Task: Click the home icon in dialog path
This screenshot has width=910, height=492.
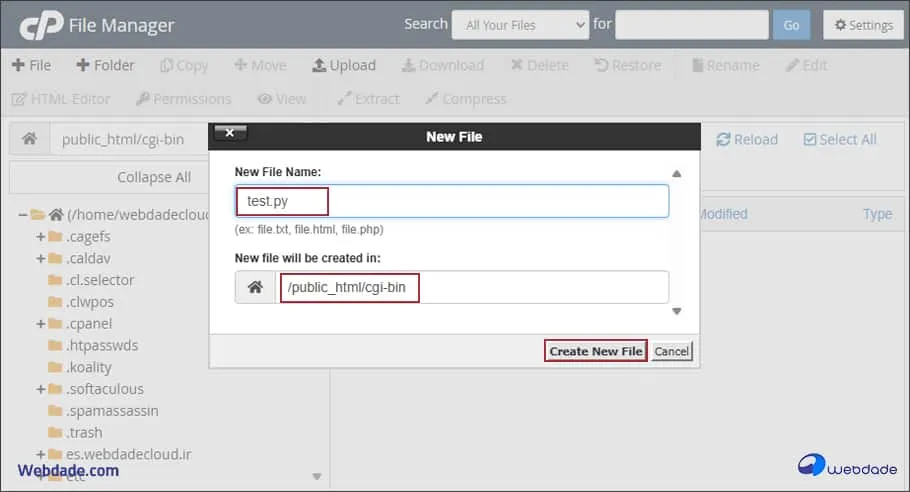Action: 255,288
